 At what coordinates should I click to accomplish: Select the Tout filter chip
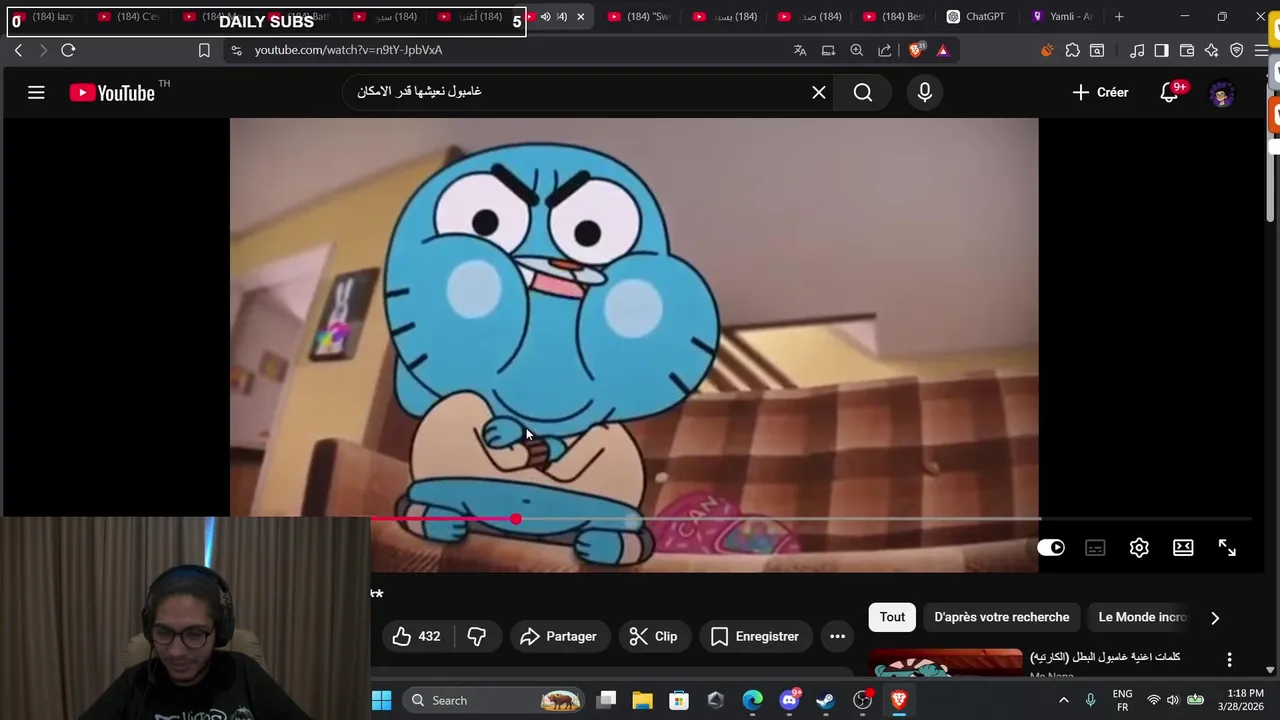click(892, 617)
